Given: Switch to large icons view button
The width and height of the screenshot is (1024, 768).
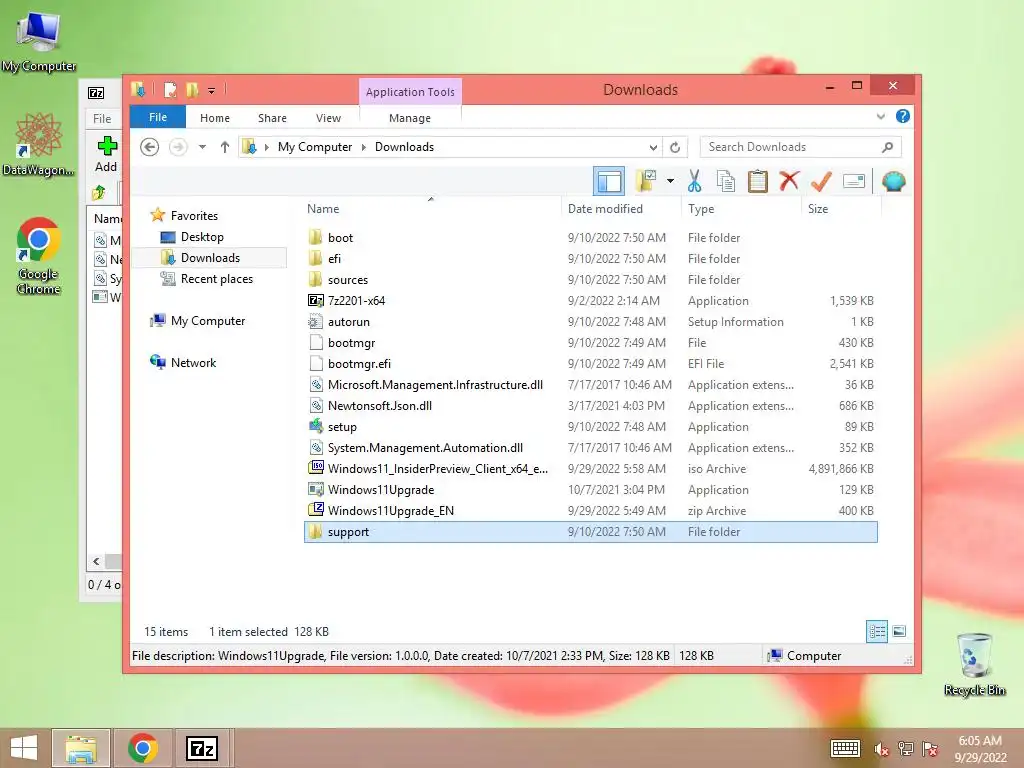Looking at the screenshot, I should (x=899, y=631).
